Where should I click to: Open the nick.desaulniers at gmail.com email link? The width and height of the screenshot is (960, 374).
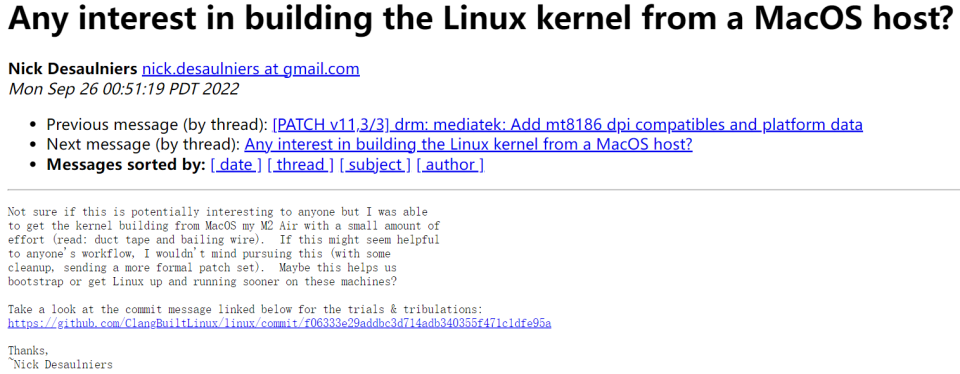pos(250,69)
